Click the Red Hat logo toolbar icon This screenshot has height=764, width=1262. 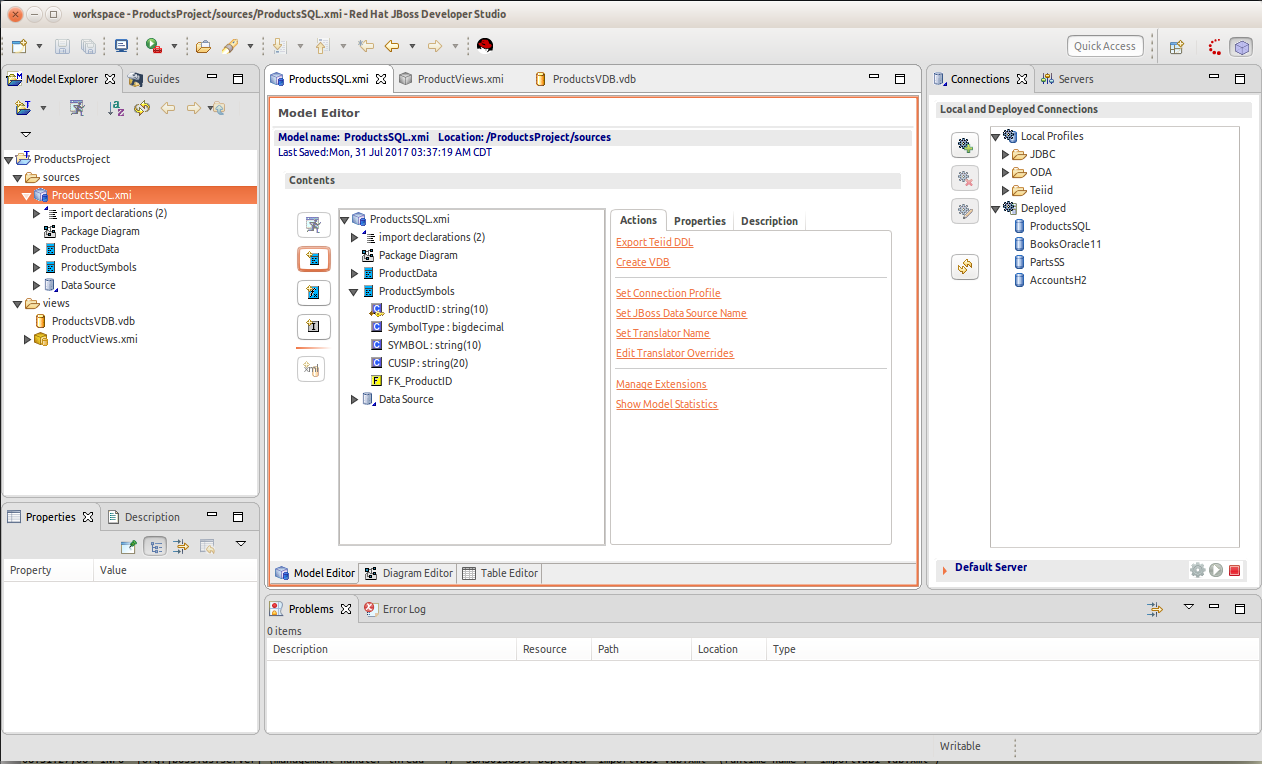(x=485, y=46)
